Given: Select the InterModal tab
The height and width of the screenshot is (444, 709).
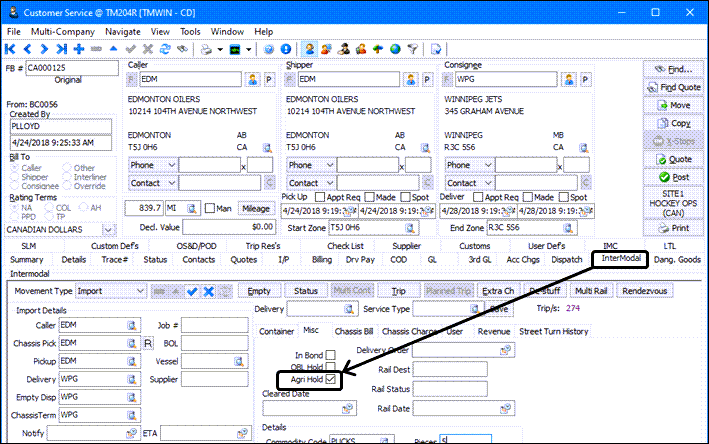Looking at the screenshot, I should click(x=620, y=259).
